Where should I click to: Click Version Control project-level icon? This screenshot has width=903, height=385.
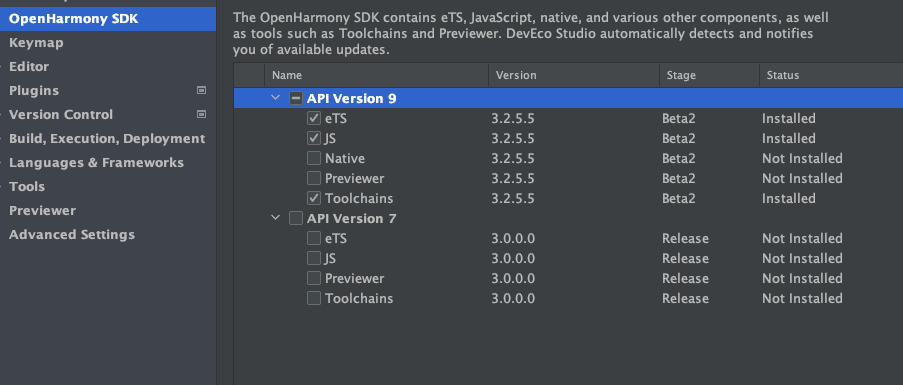click(x=201, y=115)
